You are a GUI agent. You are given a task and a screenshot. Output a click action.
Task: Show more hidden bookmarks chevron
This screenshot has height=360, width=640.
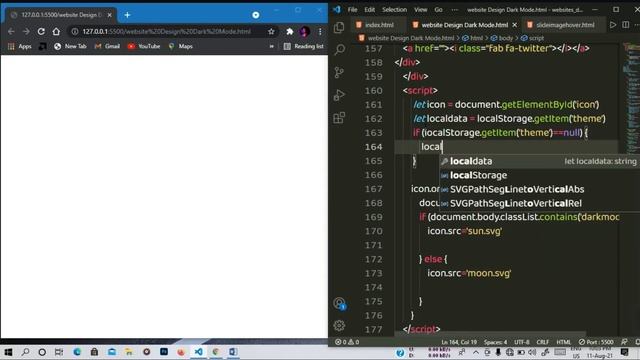(x=271, y=47)
